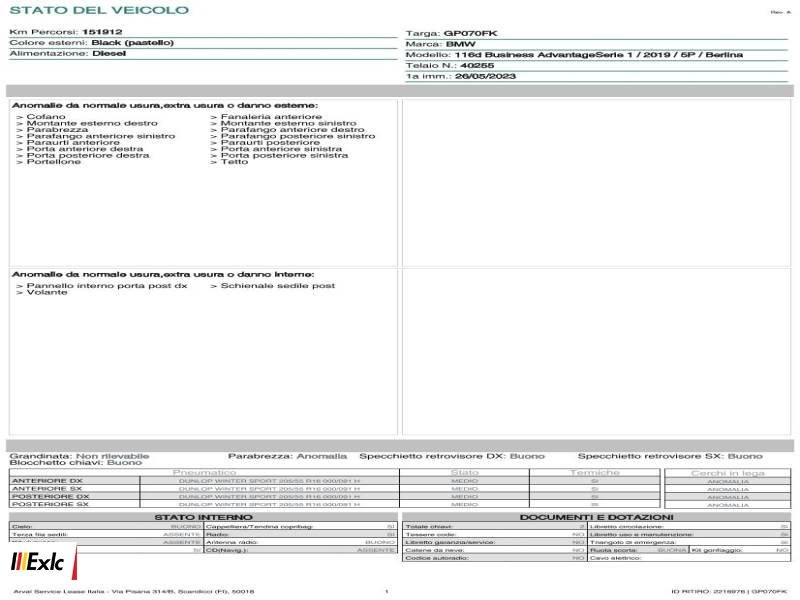Click the 'Termiche' column header
800x600 pixels.
pos(594,473)
